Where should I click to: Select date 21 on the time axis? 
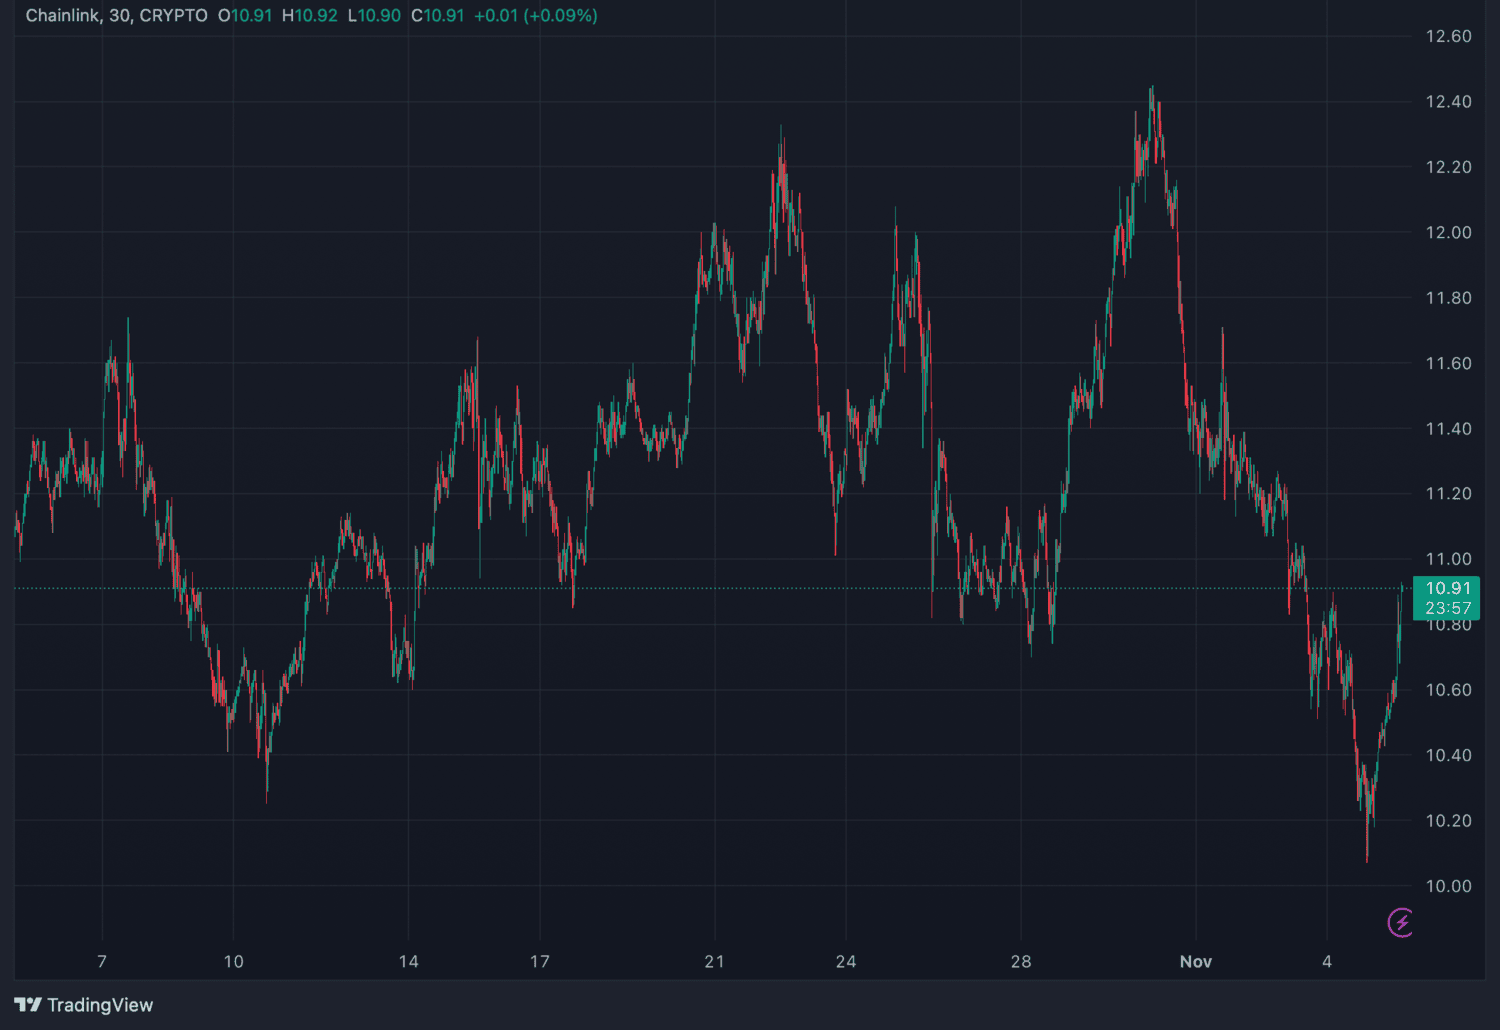[714, 961]
